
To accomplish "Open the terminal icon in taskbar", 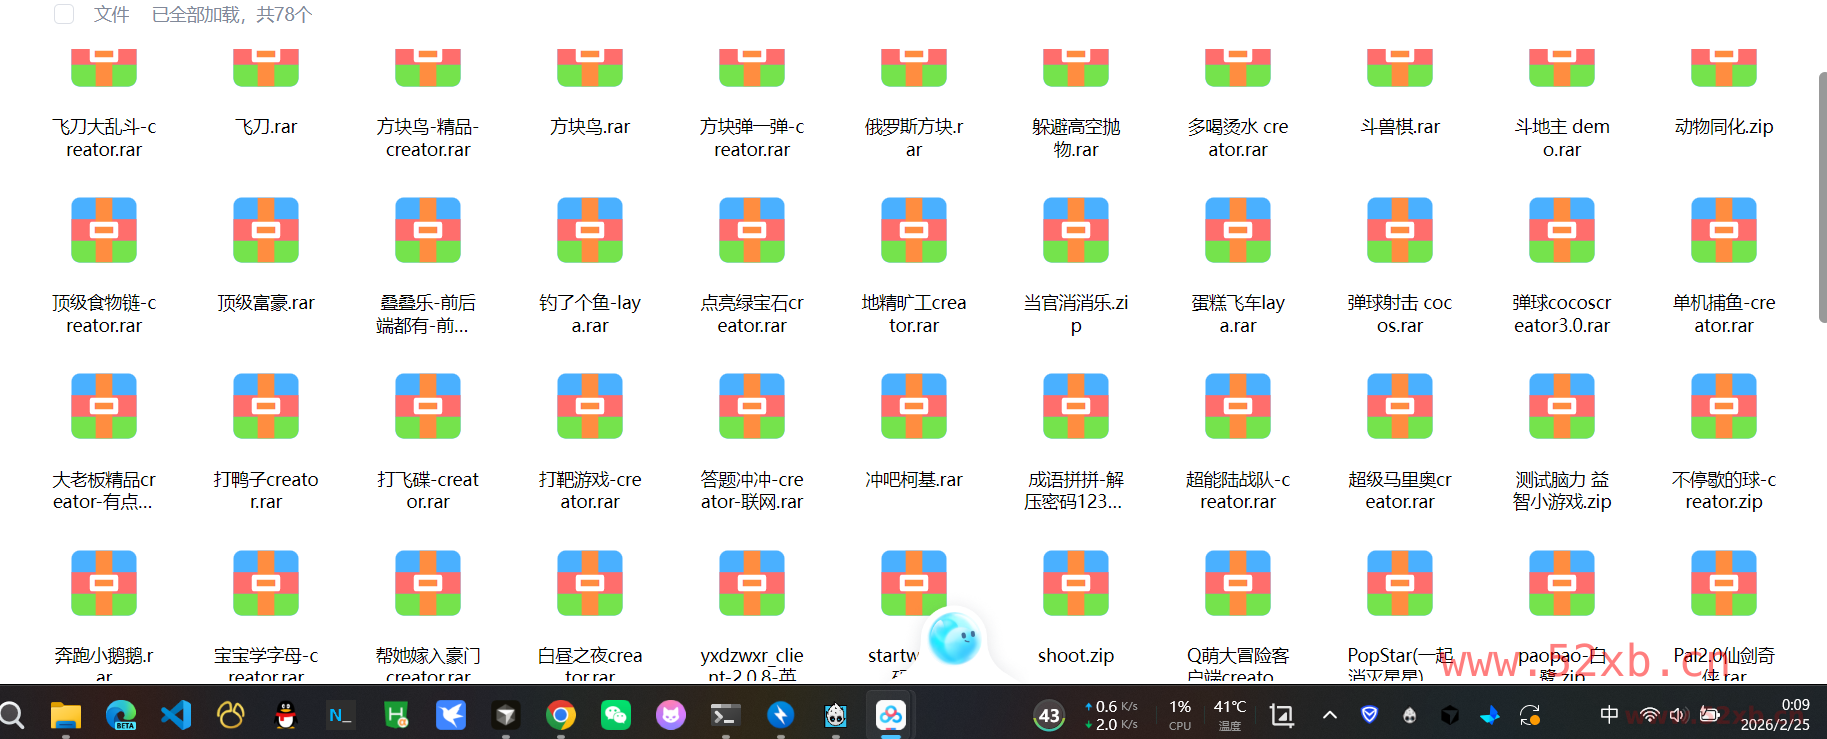I will tap(725, 715).
